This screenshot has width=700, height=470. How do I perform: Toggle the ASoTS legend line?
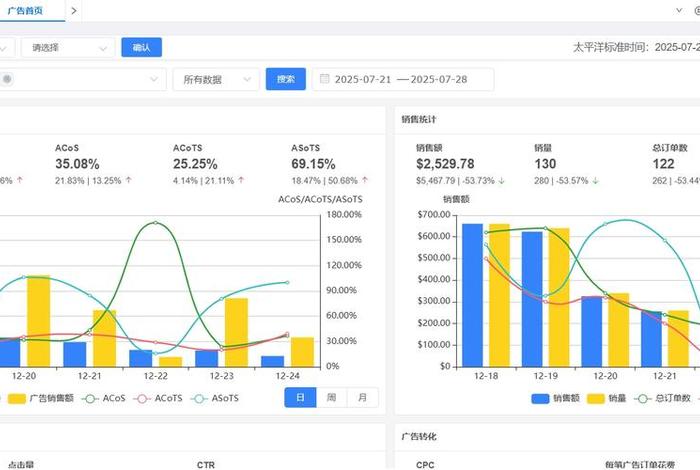pos(215,398)
